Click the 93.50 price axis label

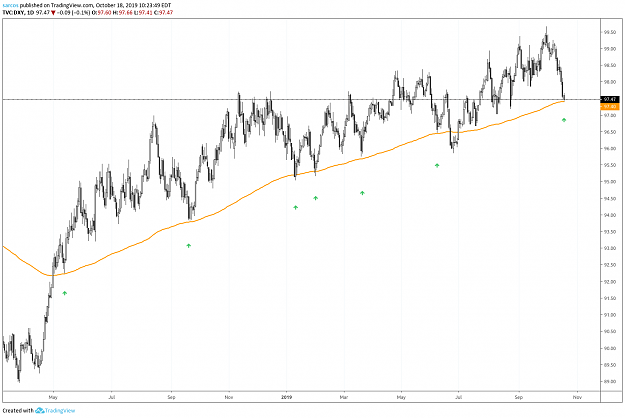(609, 232)
